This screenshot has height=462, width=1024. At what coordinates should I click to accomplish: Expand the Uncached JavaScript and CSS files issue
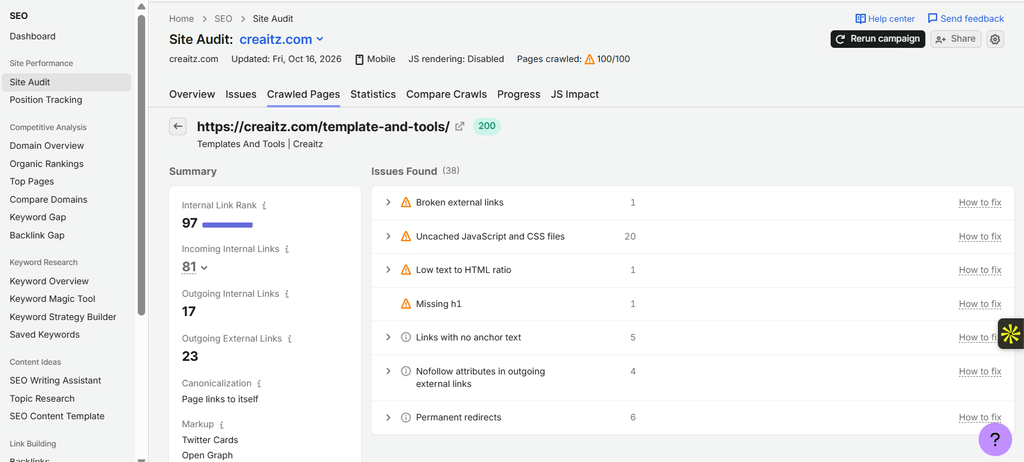coord(388,237)
